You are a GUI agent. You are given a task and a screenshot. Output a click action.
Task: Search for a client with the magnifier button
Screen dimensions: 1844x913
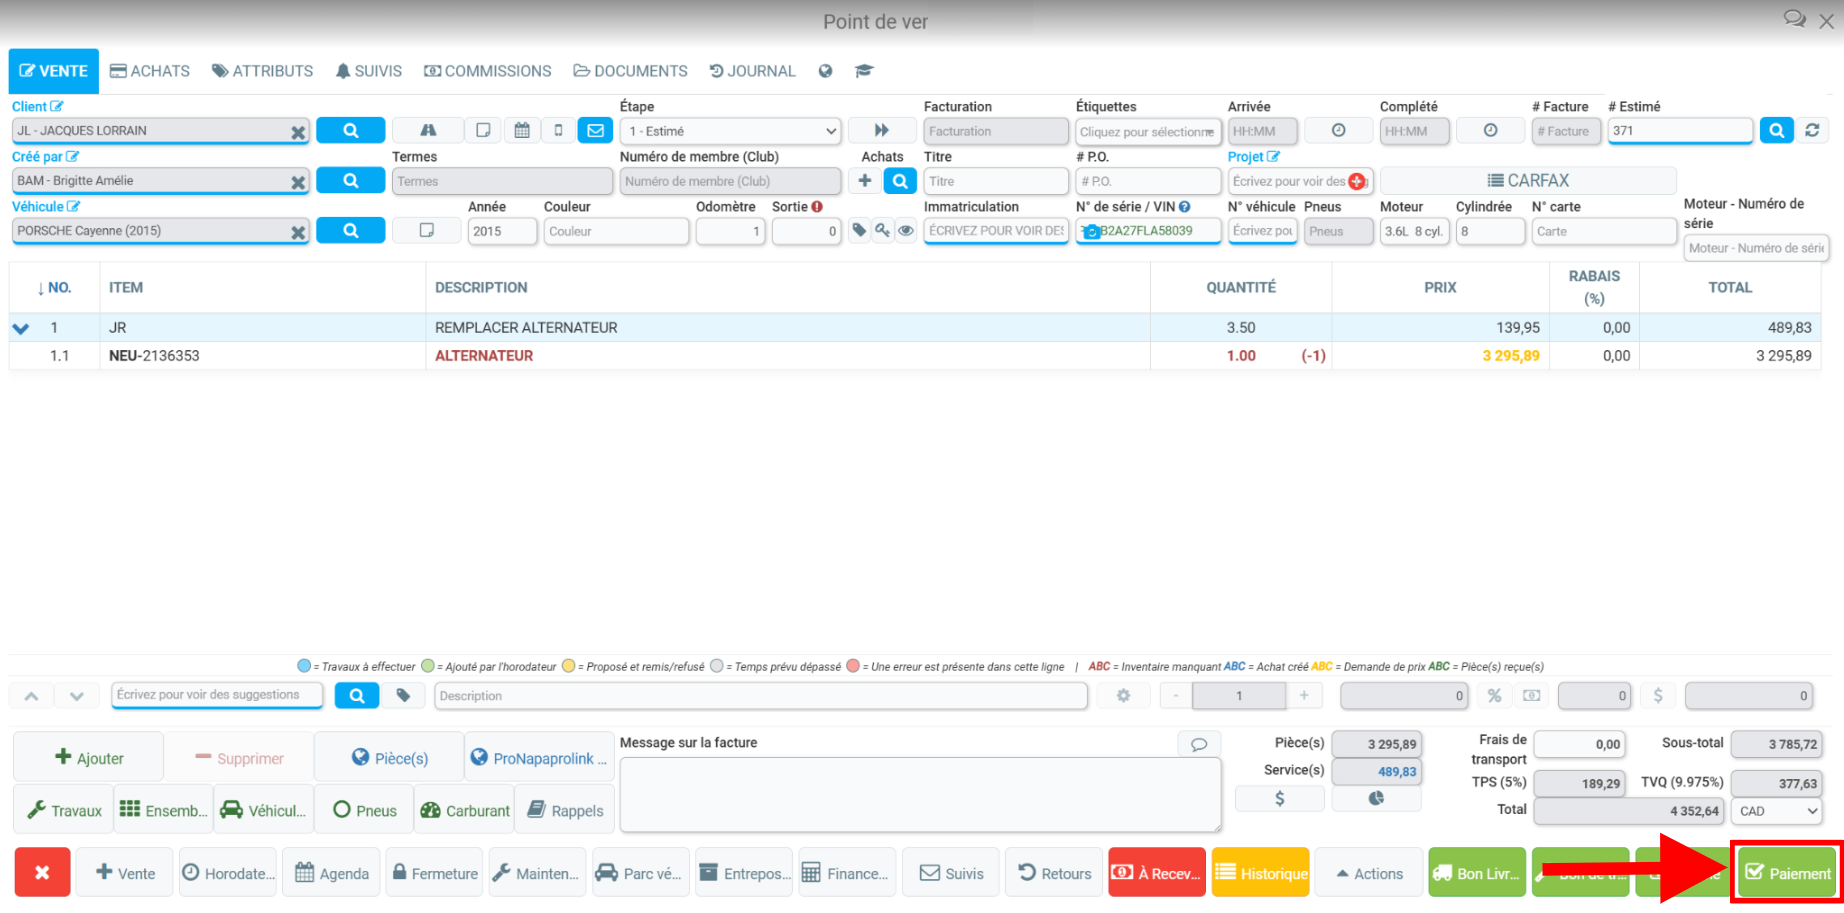coord(350,130)
